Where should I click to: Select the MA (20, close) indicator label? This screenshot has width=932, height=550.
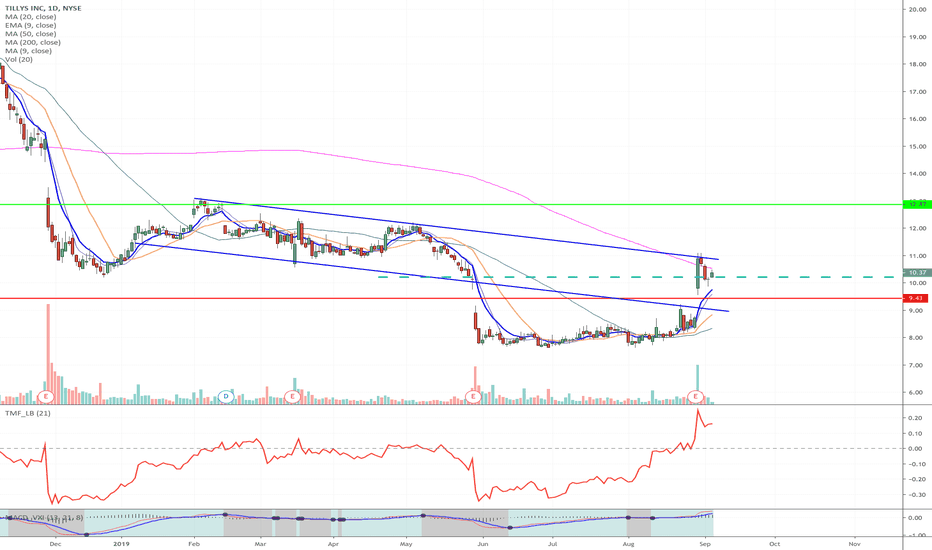coord(30,17)
